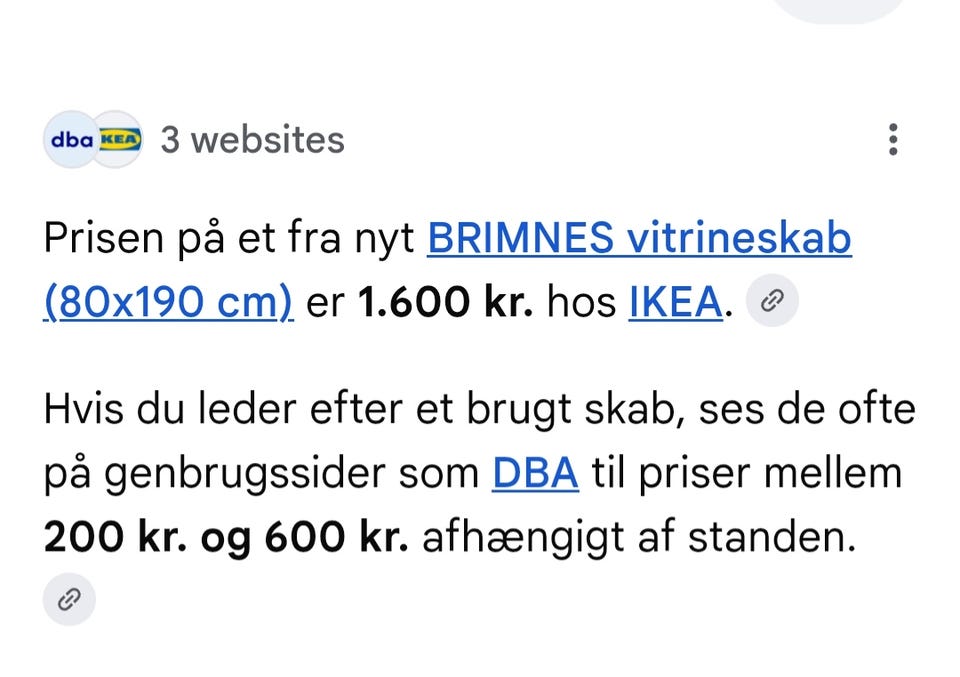Click the text 'afhængigt af standen.'

coord(639,537)
